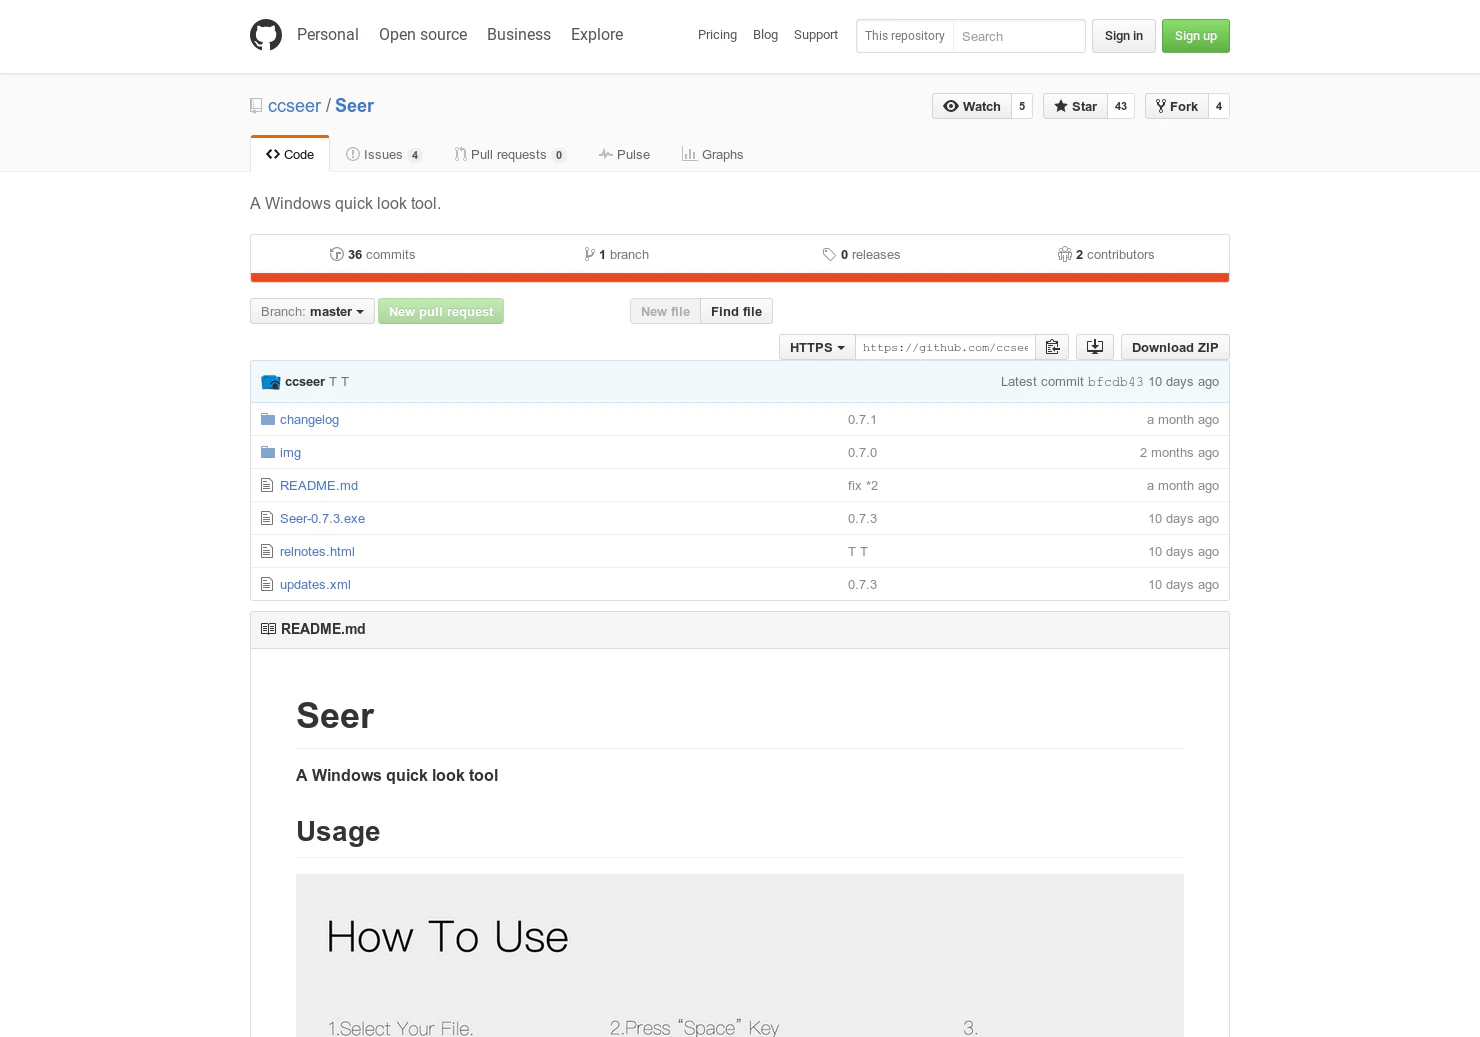Image resolution: width=1480 pixels, height=1037 pixels.
Task: Select the Code tab
Action: point(290,154)
